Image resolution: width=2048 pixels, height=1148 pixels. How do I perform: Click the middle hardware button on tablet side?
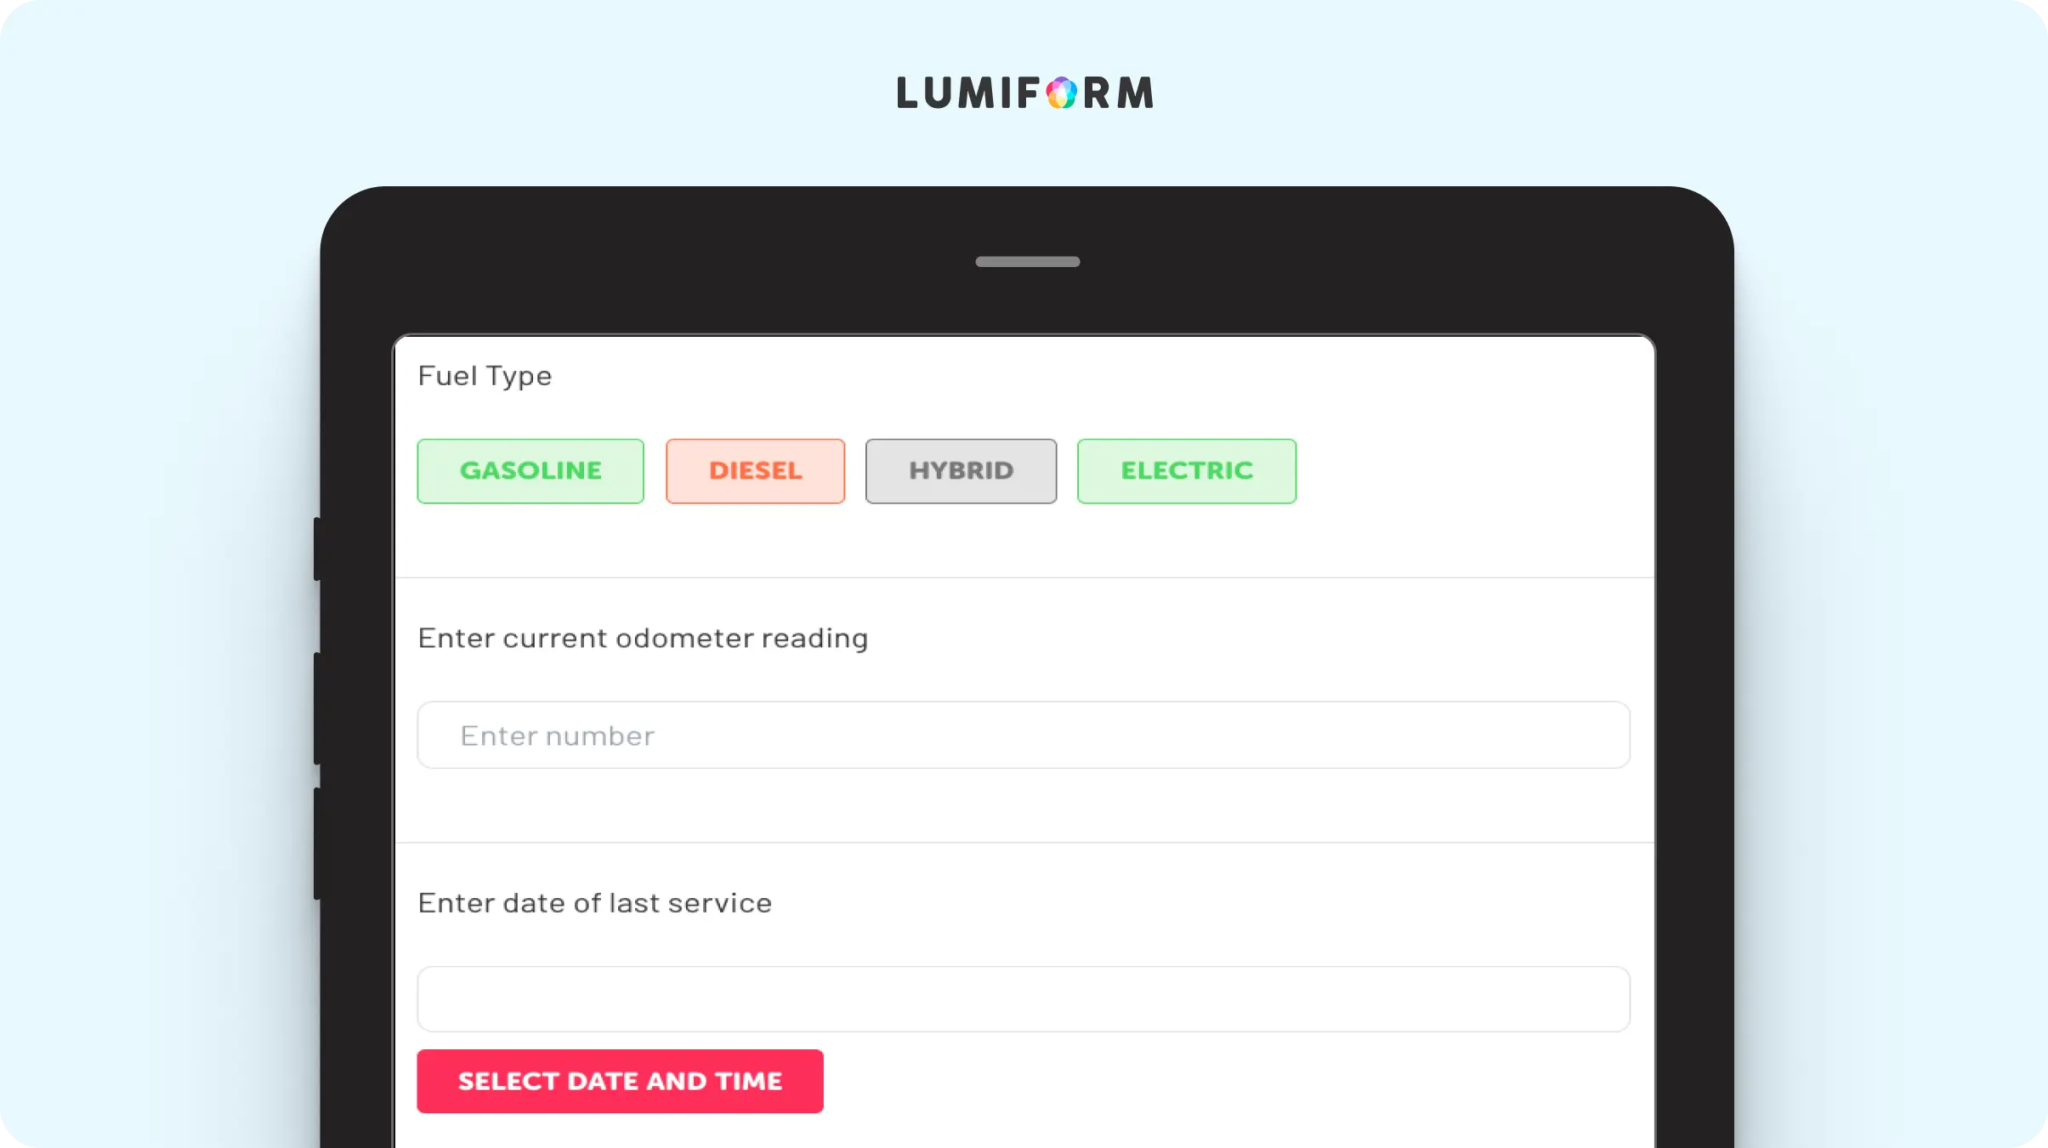tap(317, 709)
